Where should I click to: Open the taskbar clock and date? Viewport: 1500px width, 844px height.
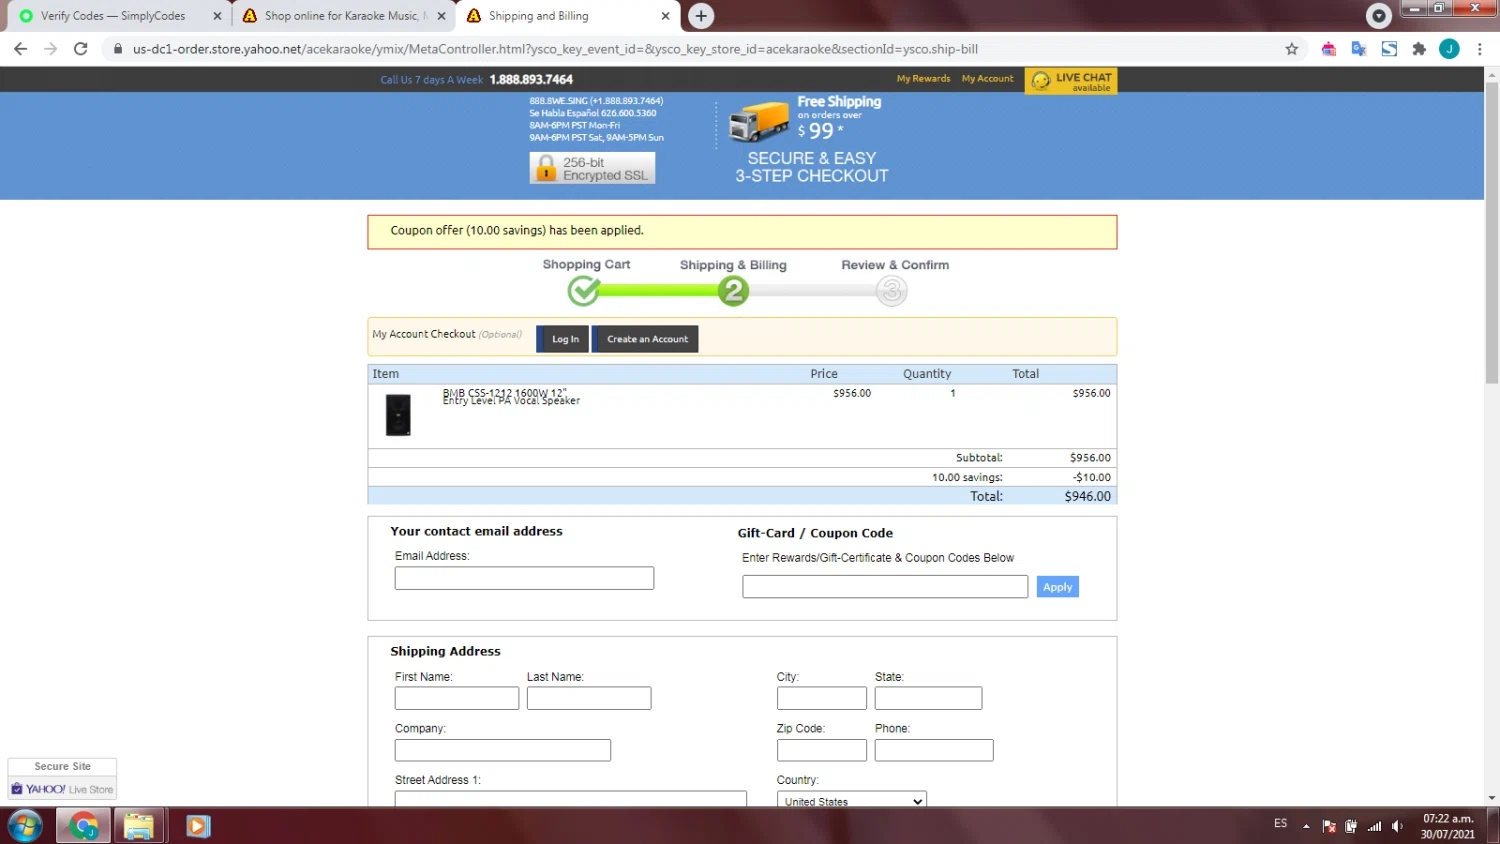[x=1448, y=826]
